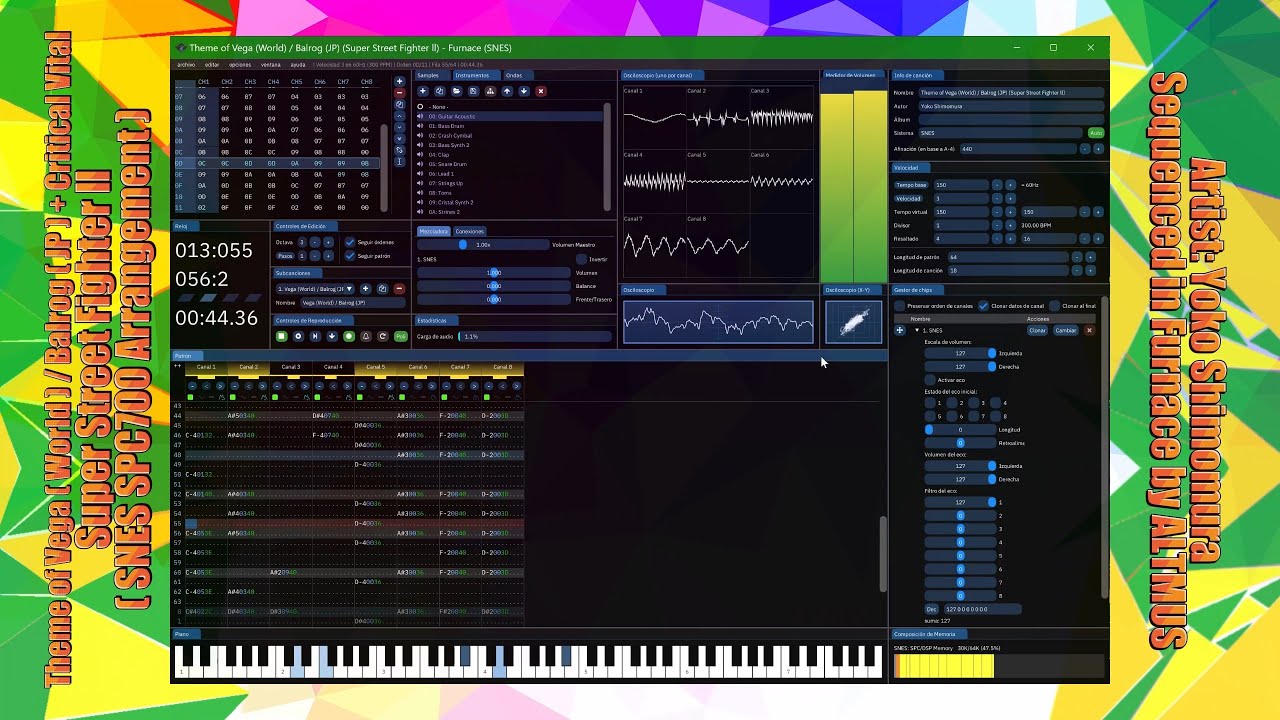Viewport: 1280px width, 720px height.
Task: Decrease Velocidad value with minus button
Action: point(997,199)
